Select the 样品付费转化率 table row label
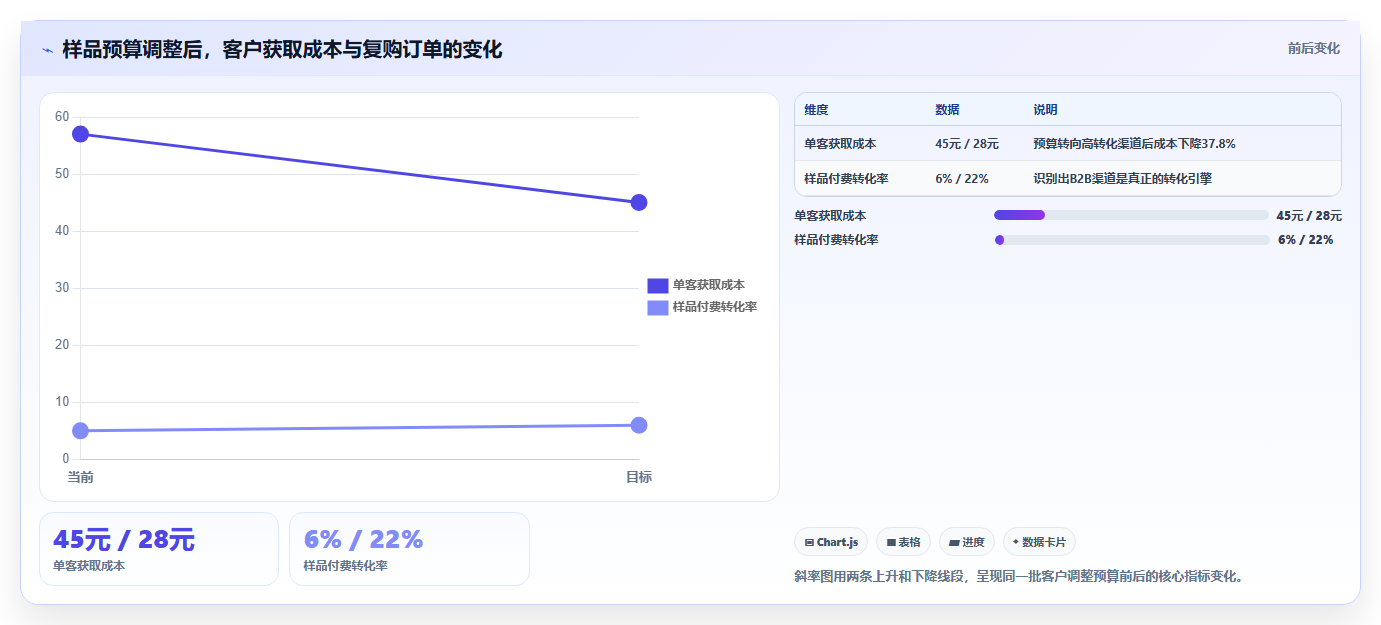Screen dimensions: 1381x625 coord(846,179)
